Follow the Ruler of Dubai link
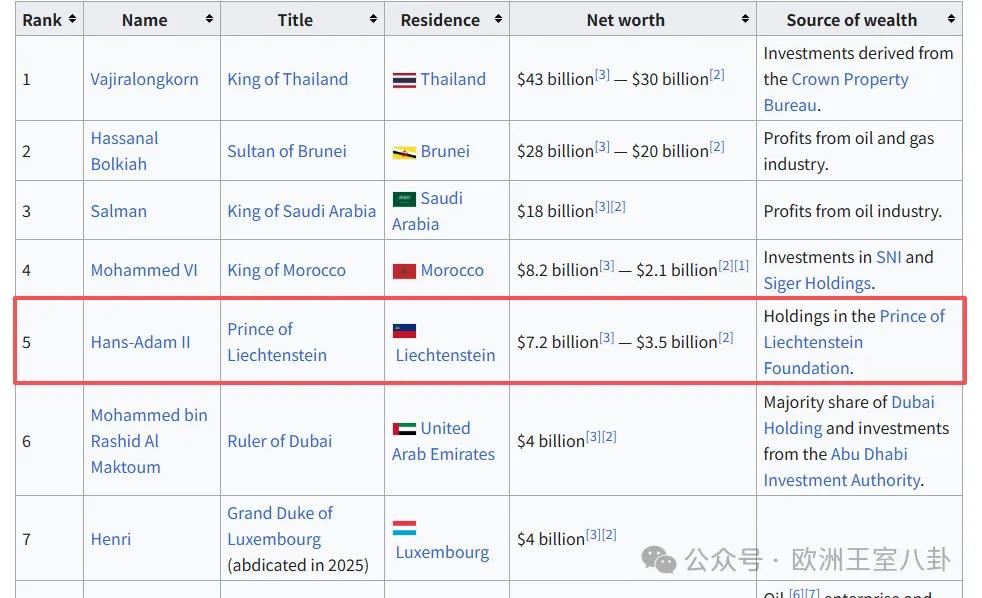This screenshot has height=598, width=982. pos(279,441)
